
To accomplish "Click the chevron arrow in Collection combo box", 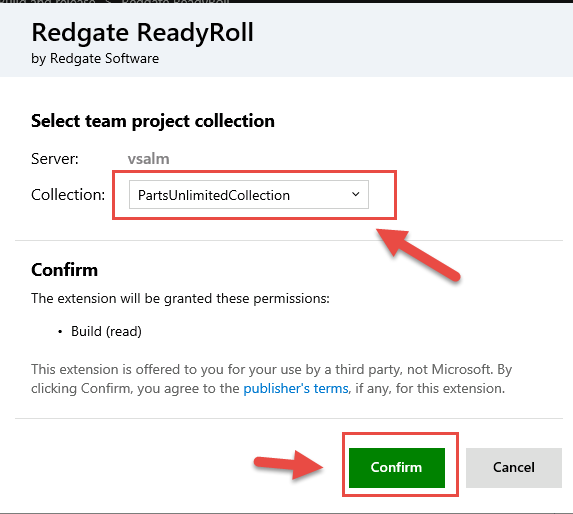I will point(356,195).
